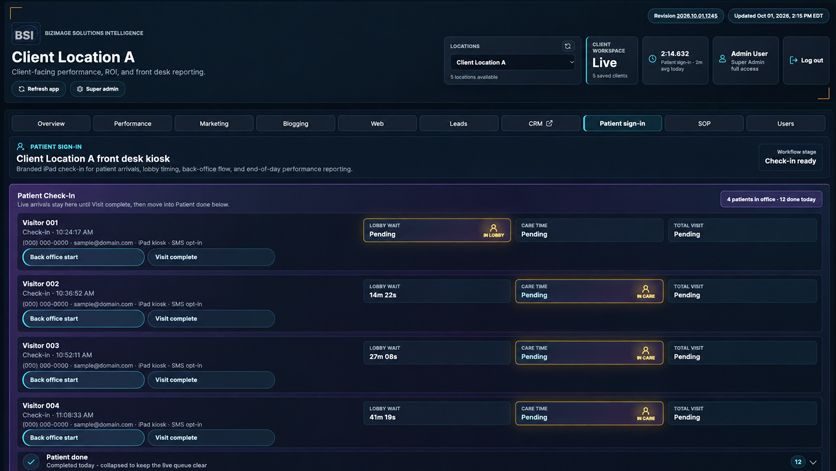
Task: Click the Client Location A front desk kiosk heading
Action: 93,158
